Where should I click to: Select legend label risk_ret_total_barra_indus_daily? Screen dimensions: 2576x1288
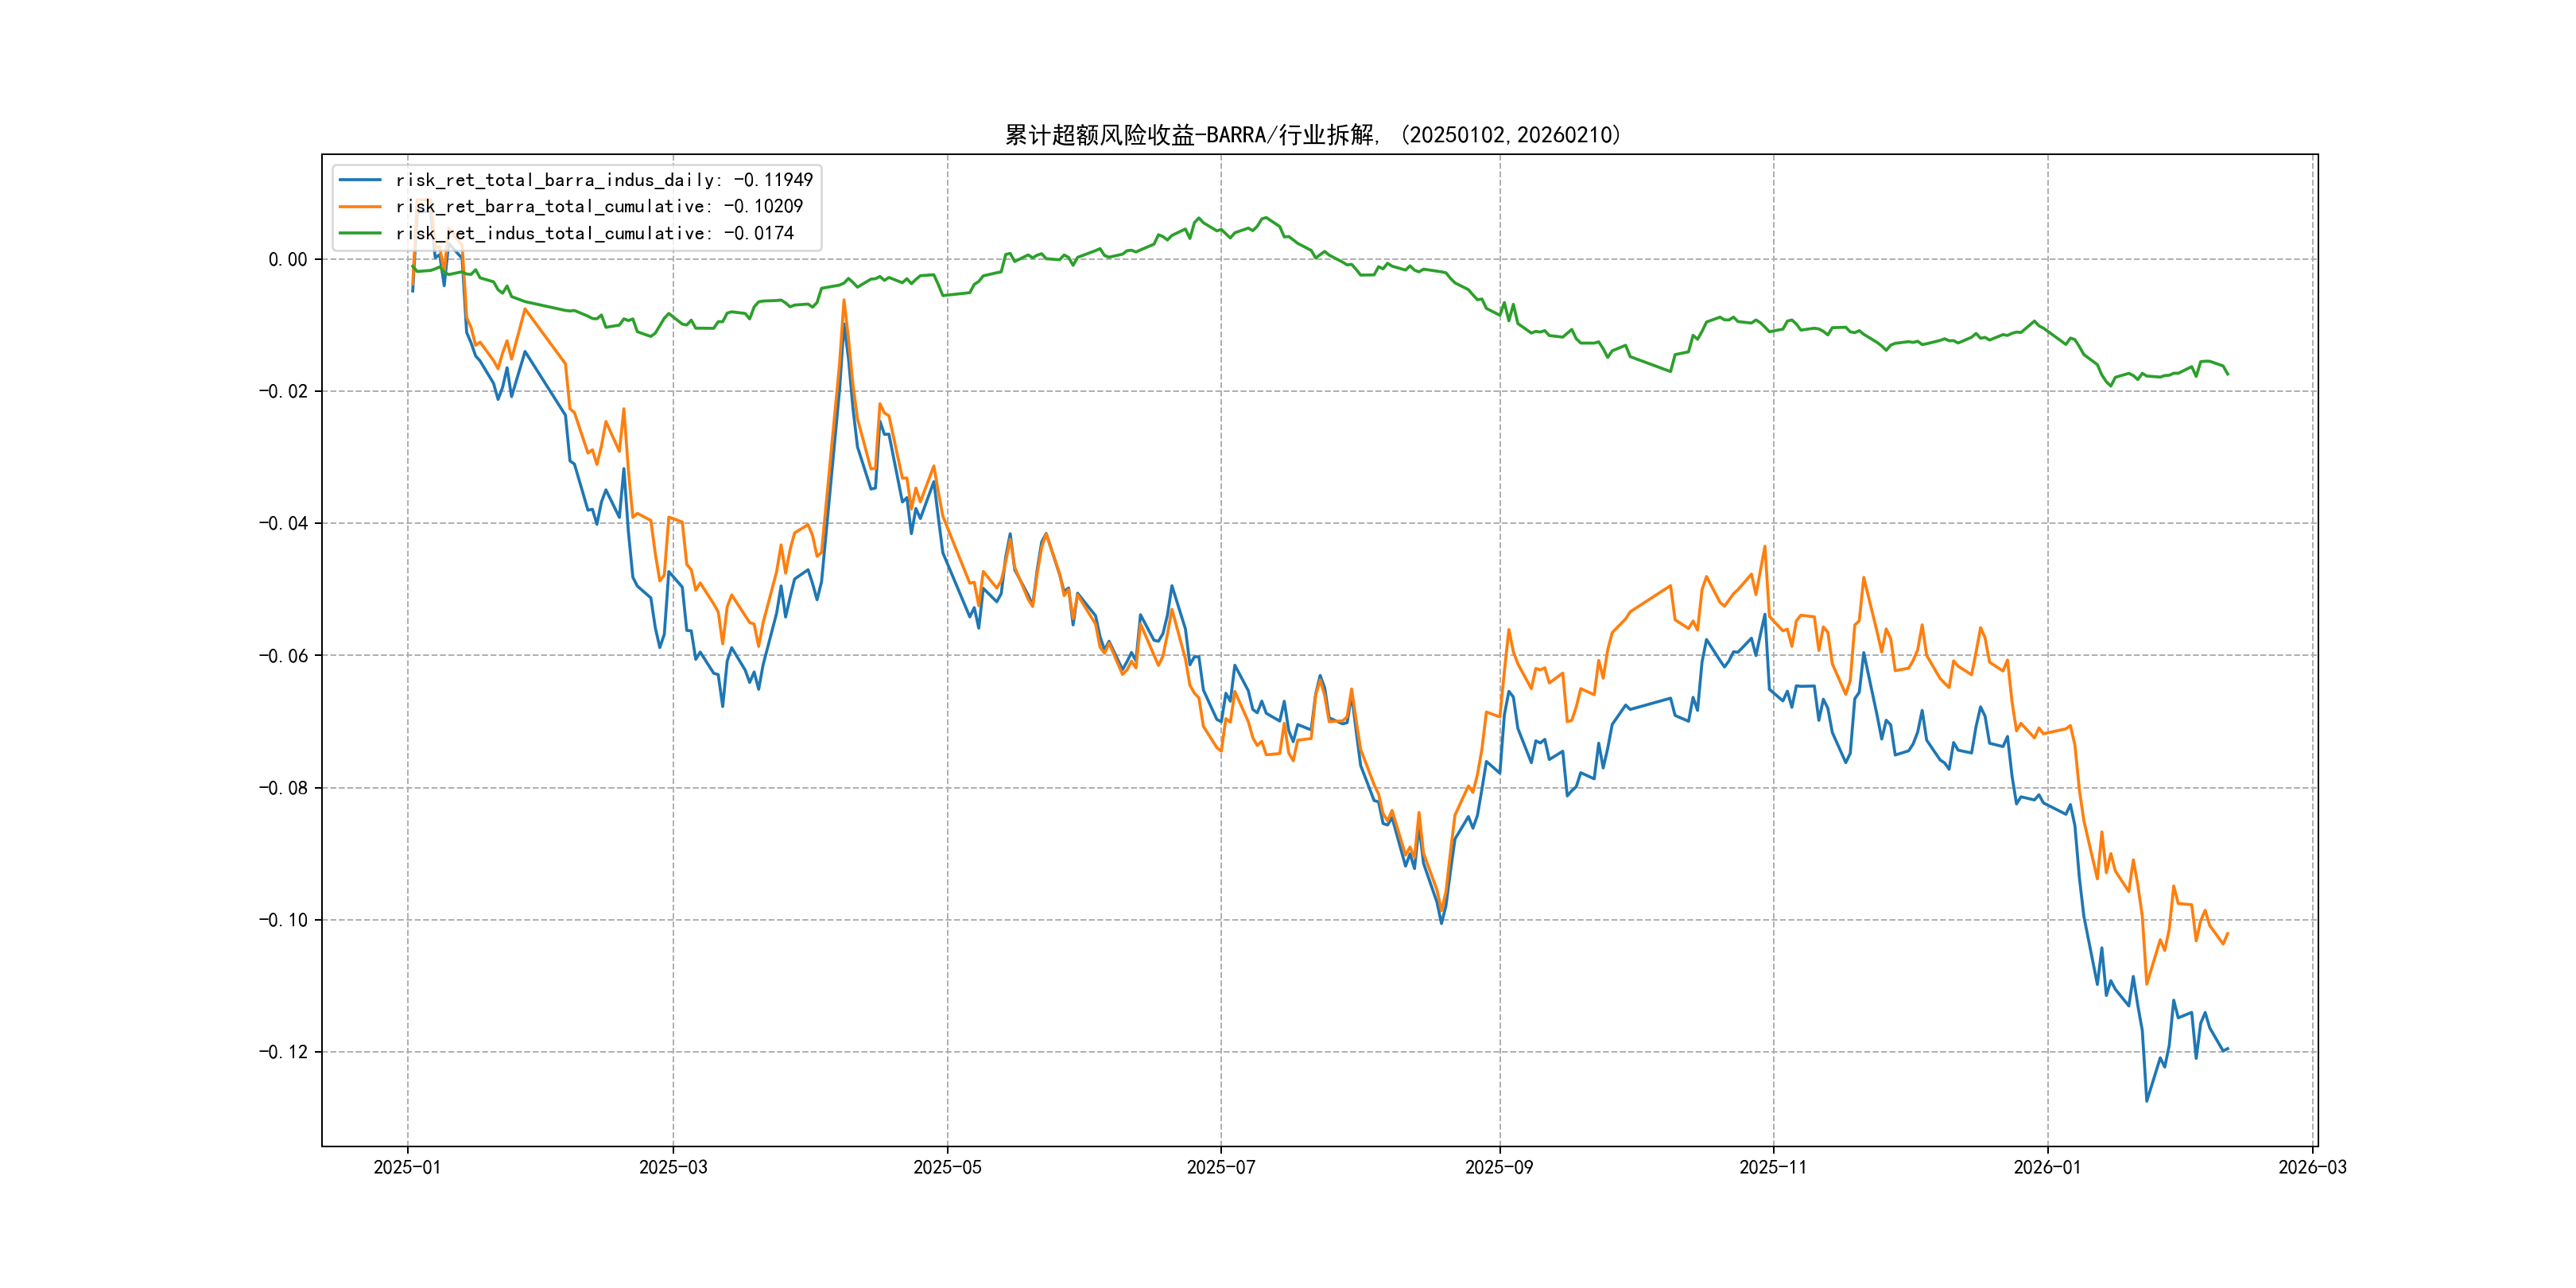coord(604,180)
